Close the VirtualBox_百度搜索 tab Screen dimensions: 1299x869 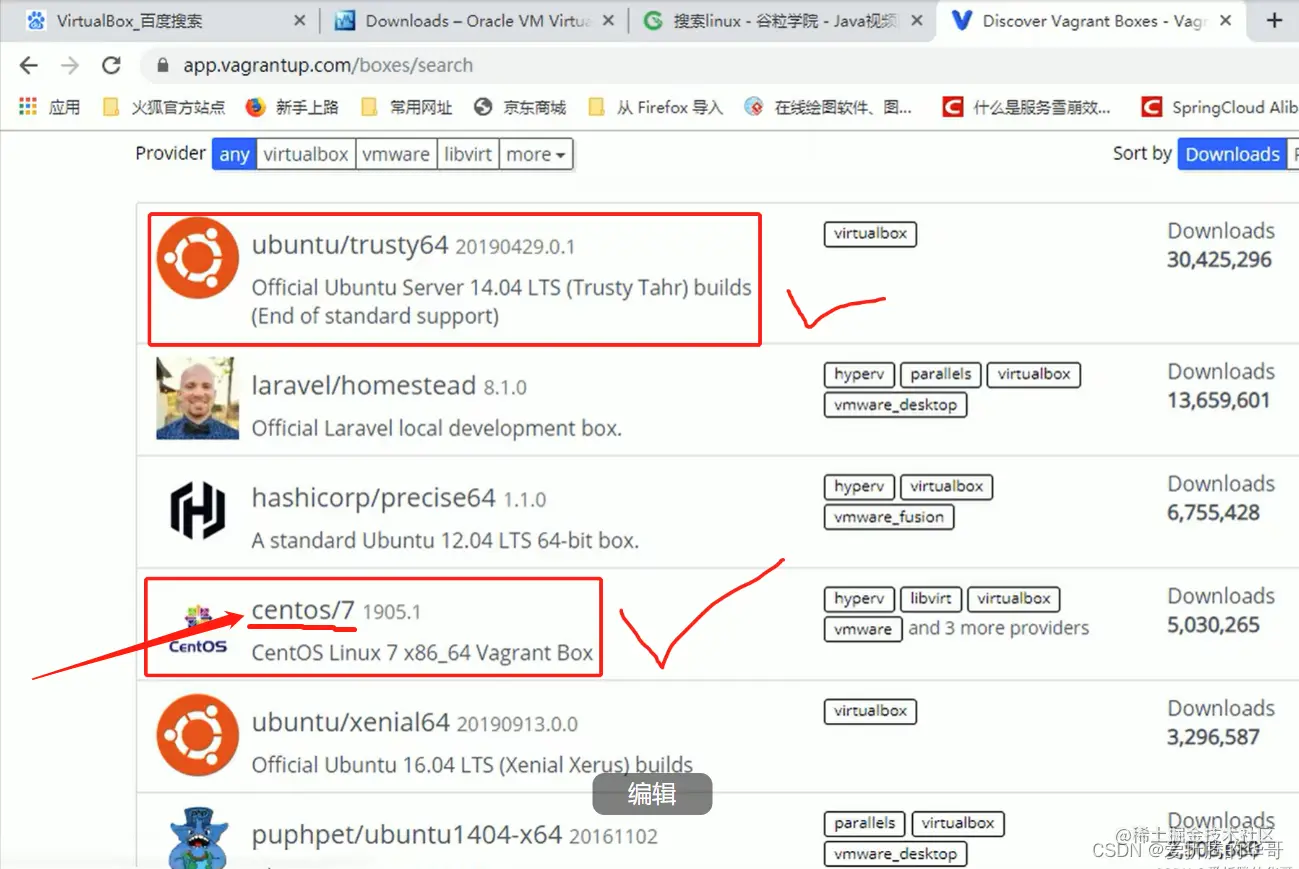tap(299, 21)
